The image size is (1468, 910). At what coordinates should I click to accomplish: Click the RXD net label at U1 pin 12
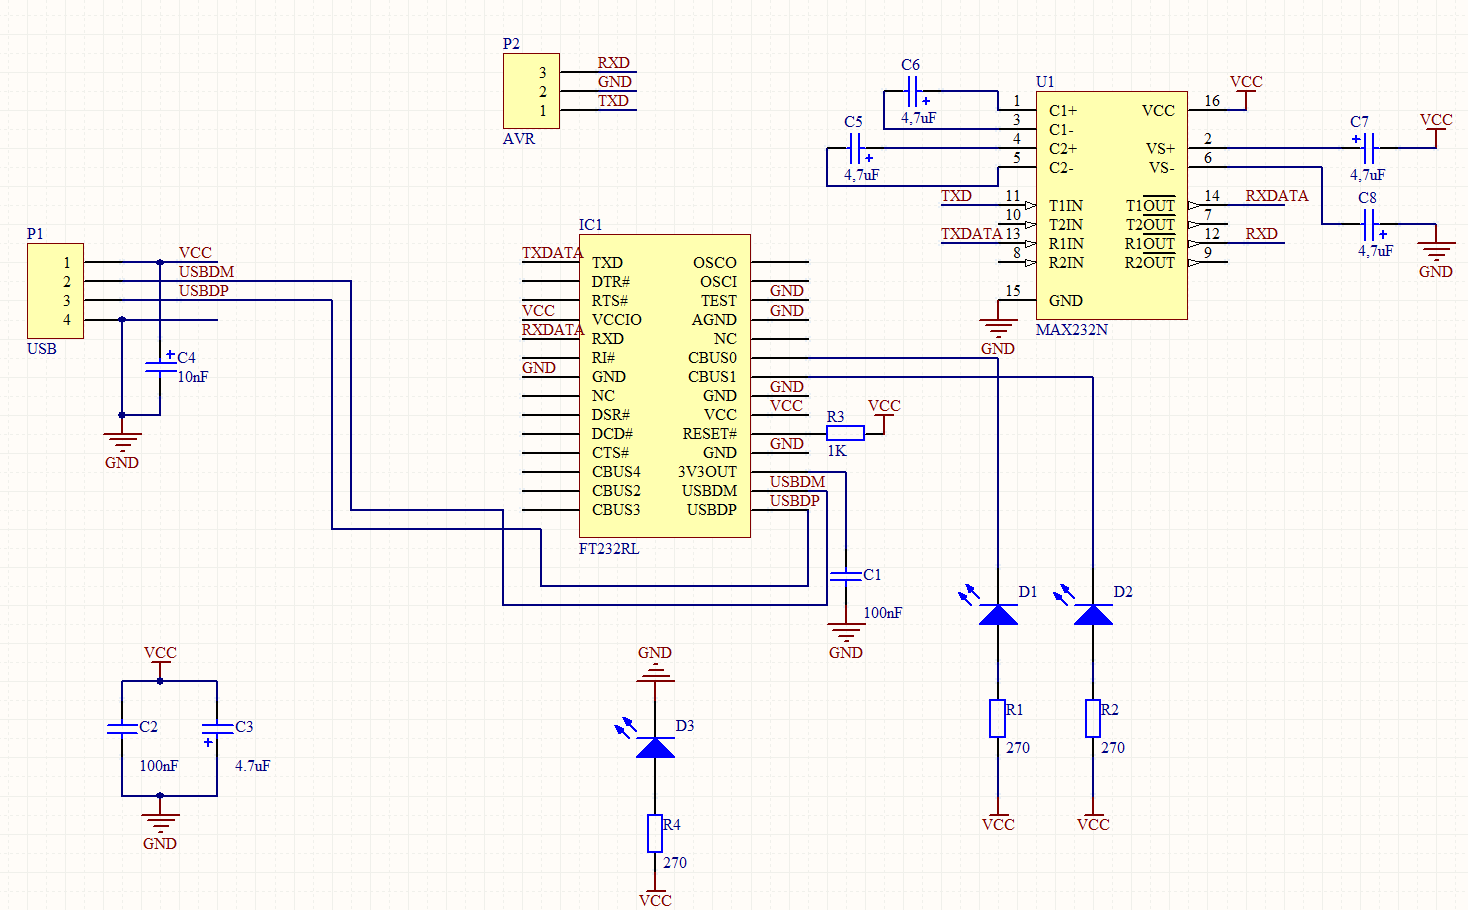point(1261,234)
